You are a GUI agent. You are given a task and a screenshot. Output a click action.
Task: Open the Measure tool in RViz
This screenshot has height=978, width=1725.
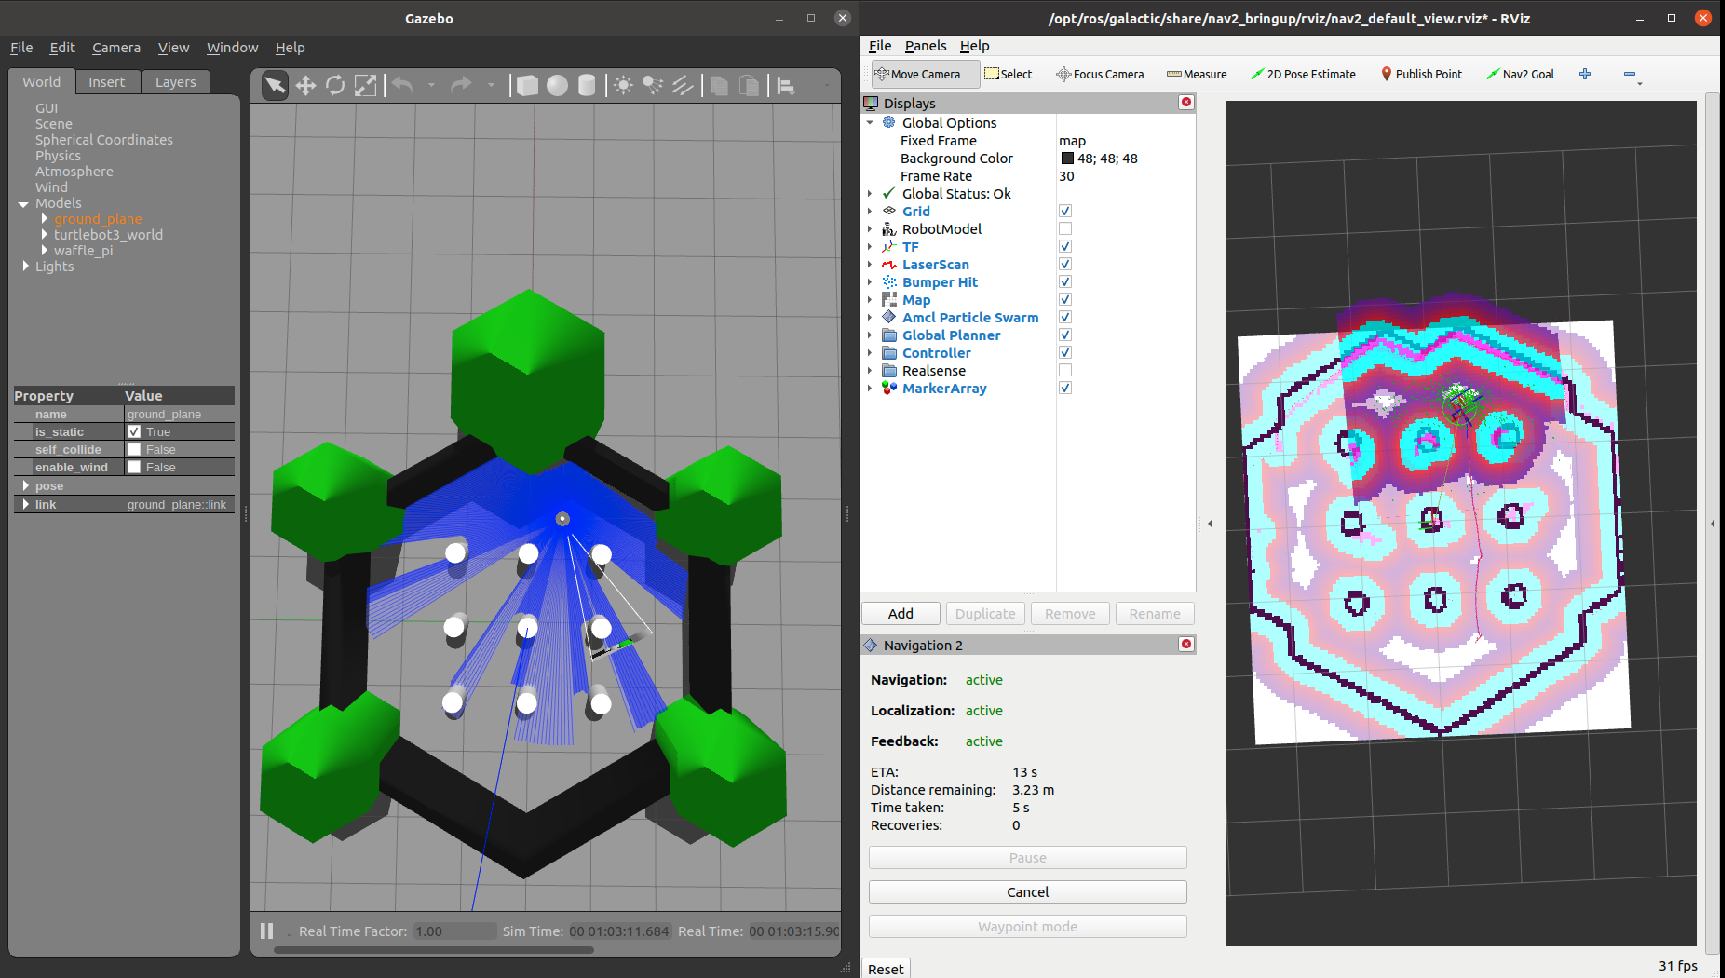(x=1196, y=73)
